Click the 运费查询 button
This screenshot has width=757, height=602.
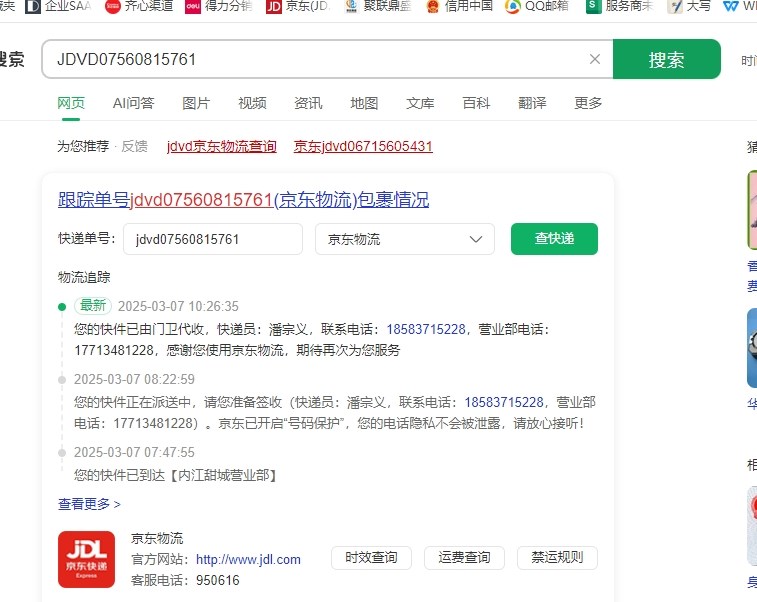(464, 558)
